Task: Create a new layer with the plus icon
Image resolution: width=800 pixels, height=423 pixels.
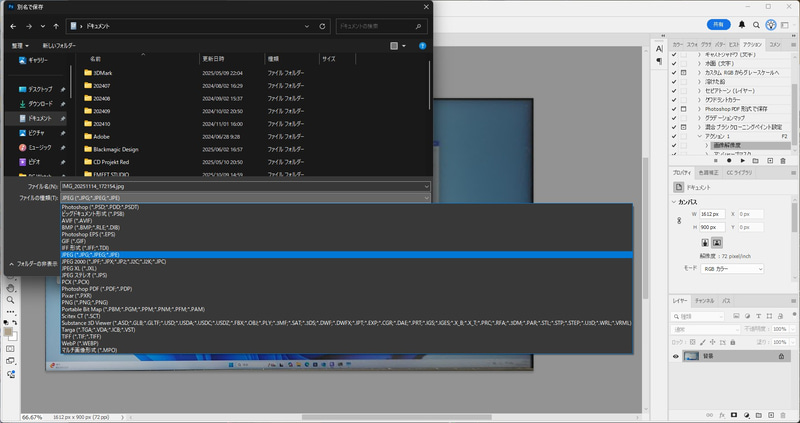Action: click(x=771, y=415)
